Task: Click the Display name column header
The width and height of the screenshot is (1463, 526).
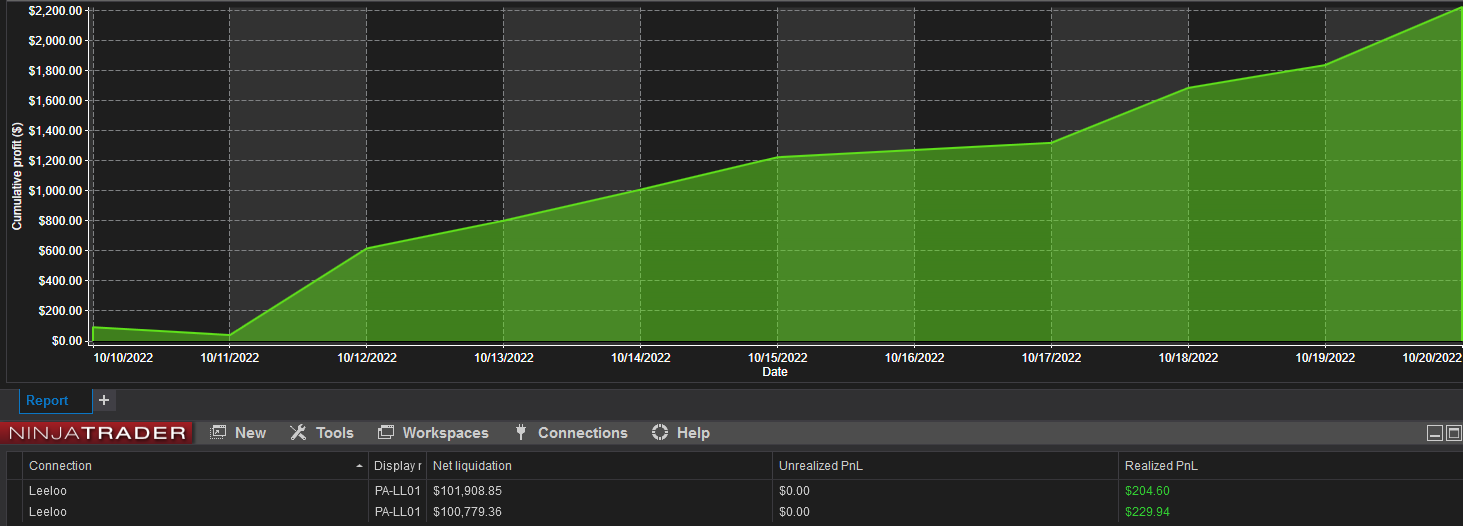Action: [397, 466]
